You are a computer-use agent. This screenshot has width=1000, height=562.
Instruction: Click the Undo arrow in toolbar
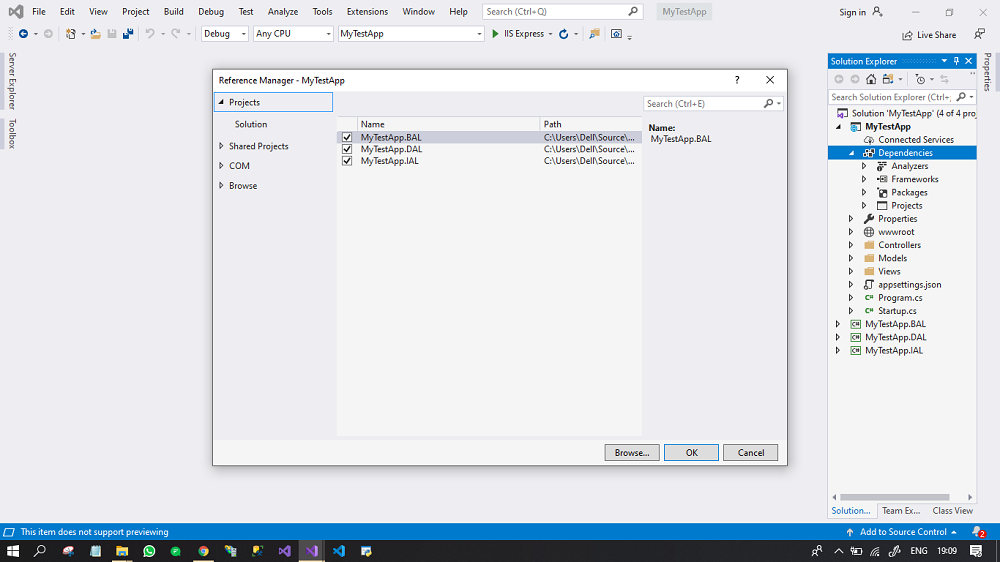click(x=150, y=34)
